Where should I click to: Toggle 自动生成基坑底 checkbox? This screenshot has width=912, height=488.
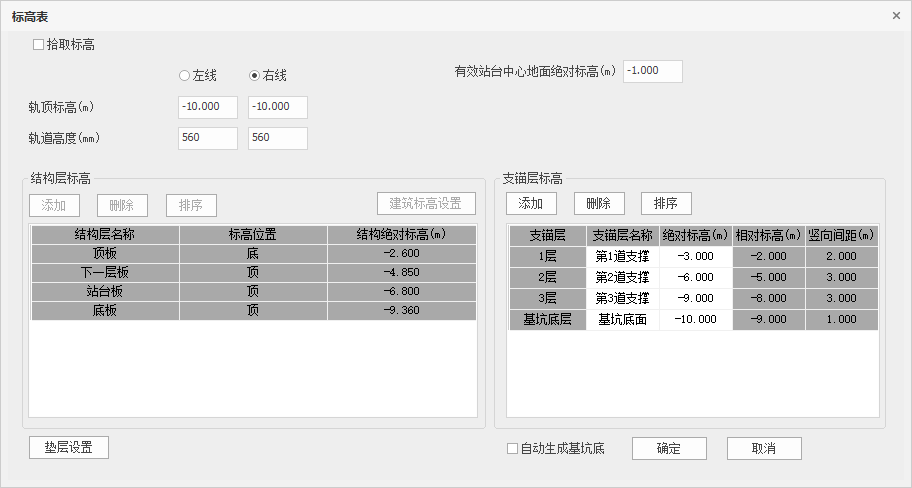[x=513, y=449]
